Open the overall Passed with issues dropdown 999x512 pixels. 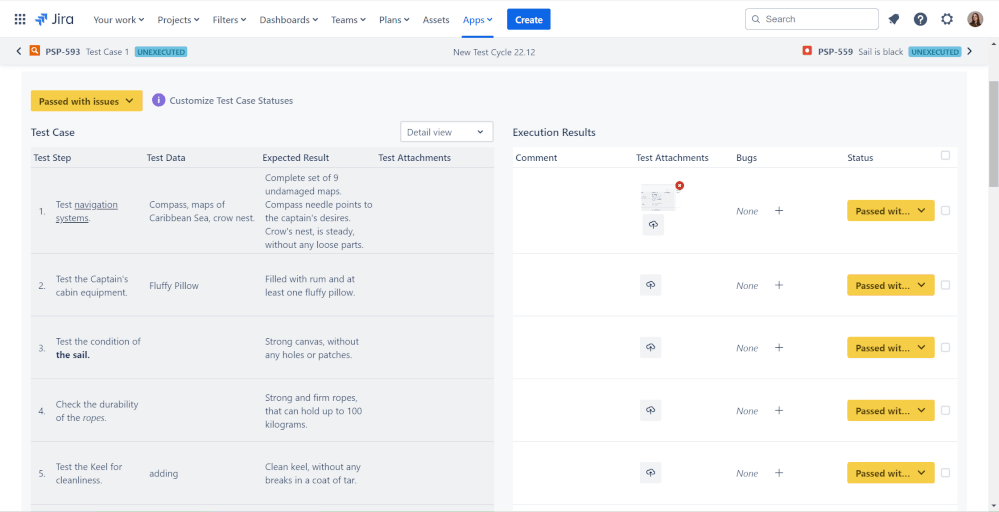(87, 101)
